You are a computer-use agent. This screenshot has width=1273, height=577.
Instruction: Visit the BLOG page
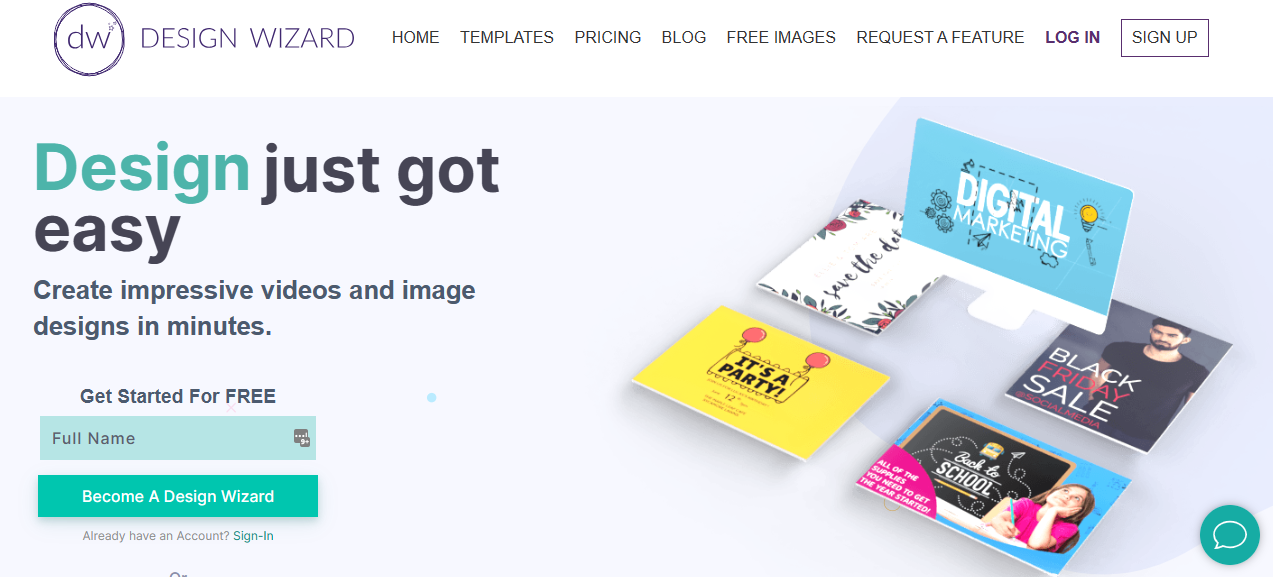(684, 37)
